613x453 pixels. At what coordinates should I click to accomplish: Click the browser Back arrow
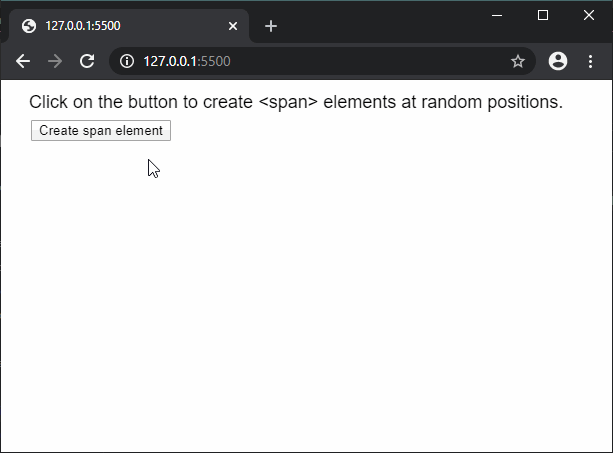click(23, 61)
